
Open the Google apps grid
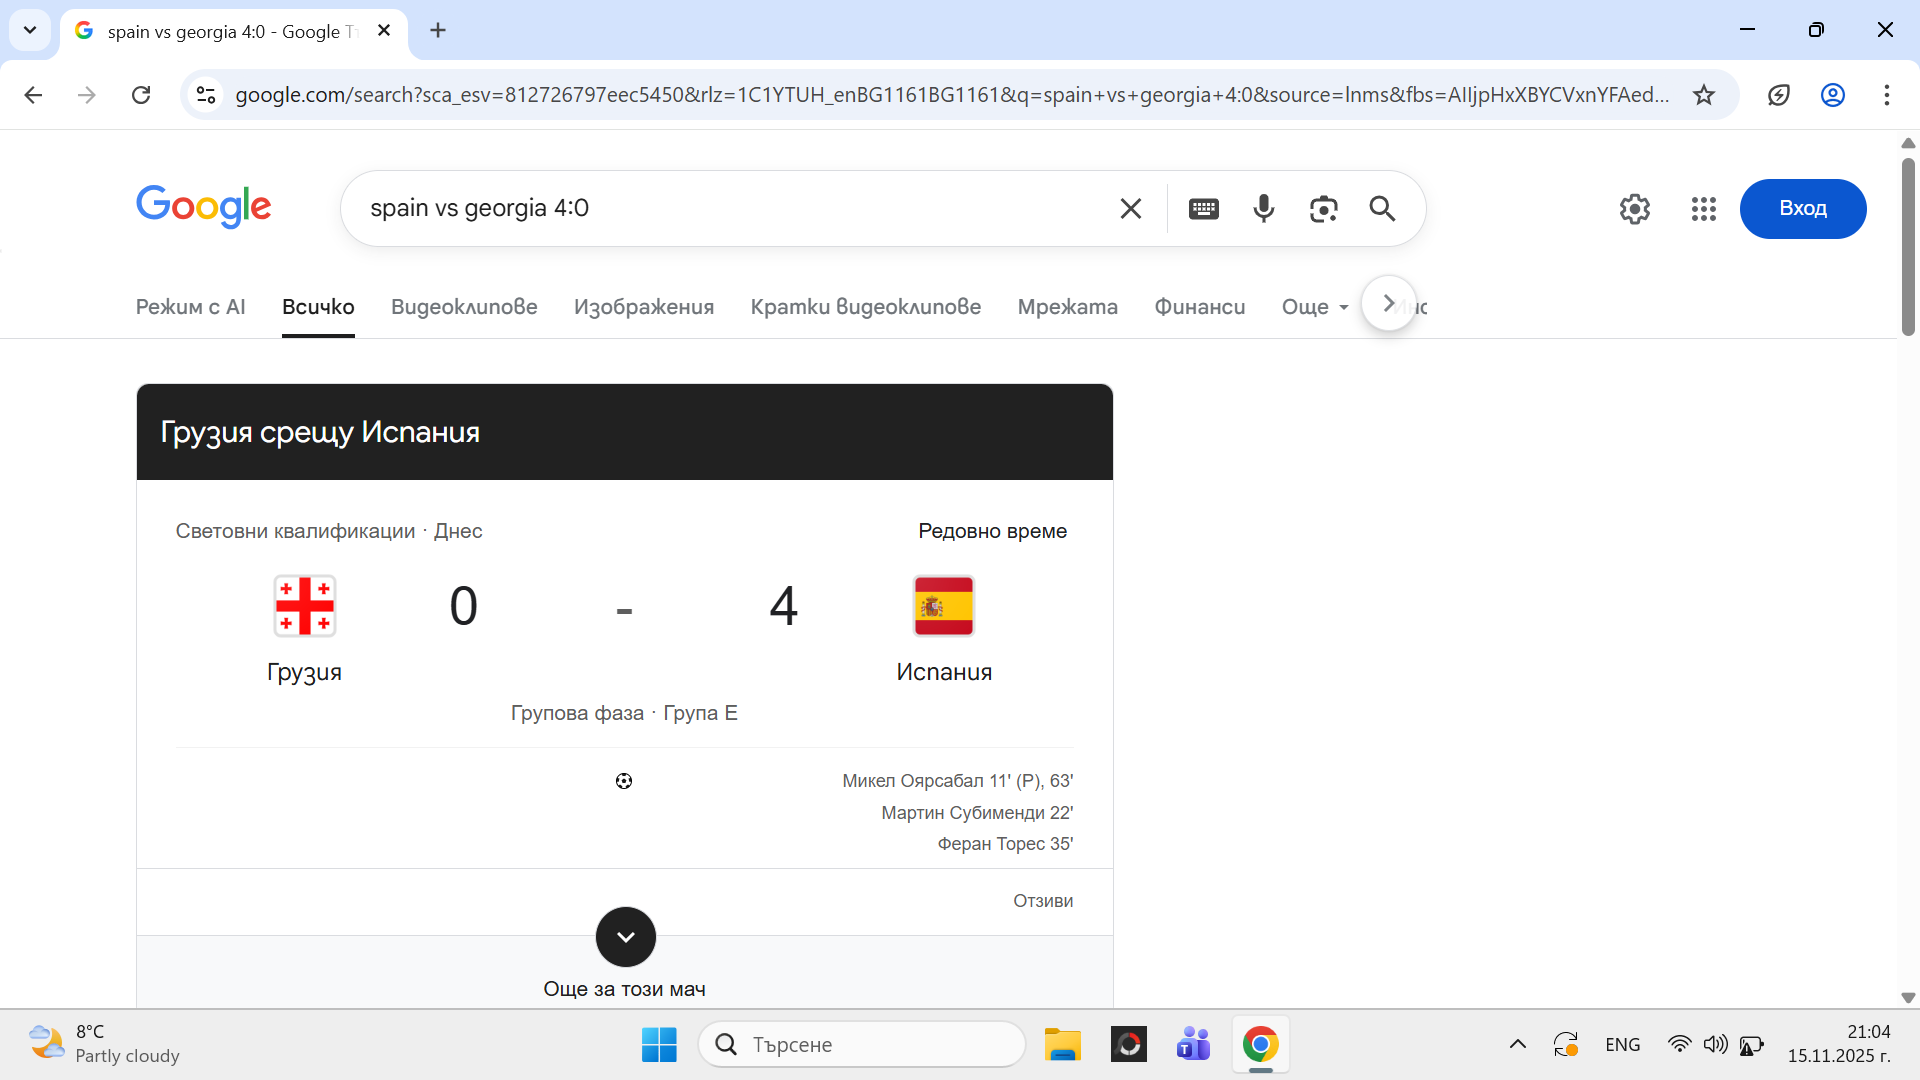click(1703, 208)
